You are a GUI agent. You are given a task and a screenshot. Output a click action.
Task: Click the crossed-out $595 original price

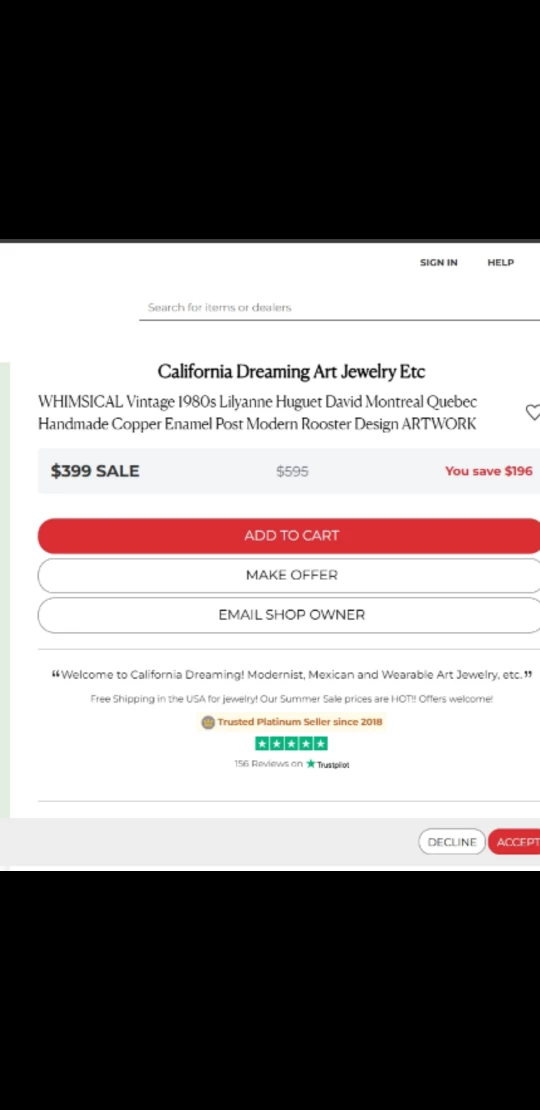coord(292,471)
